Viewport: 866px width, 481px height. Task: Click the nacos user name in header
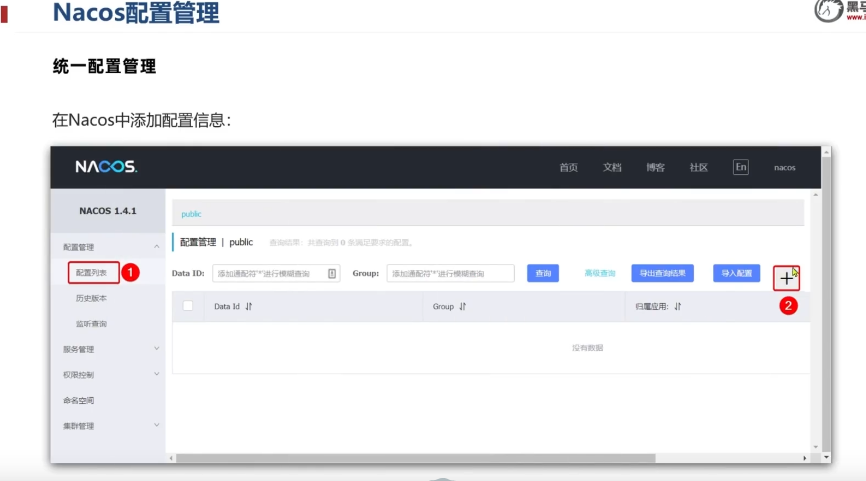pyautogui.click(x=784, y=167)
